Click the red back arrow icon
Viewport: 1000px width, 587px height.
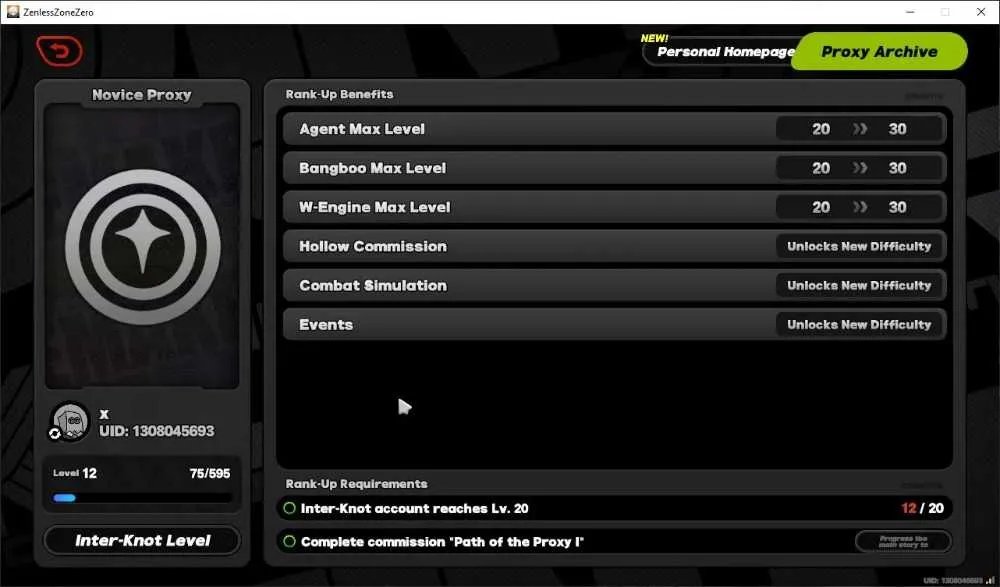[x=59, y=50]
